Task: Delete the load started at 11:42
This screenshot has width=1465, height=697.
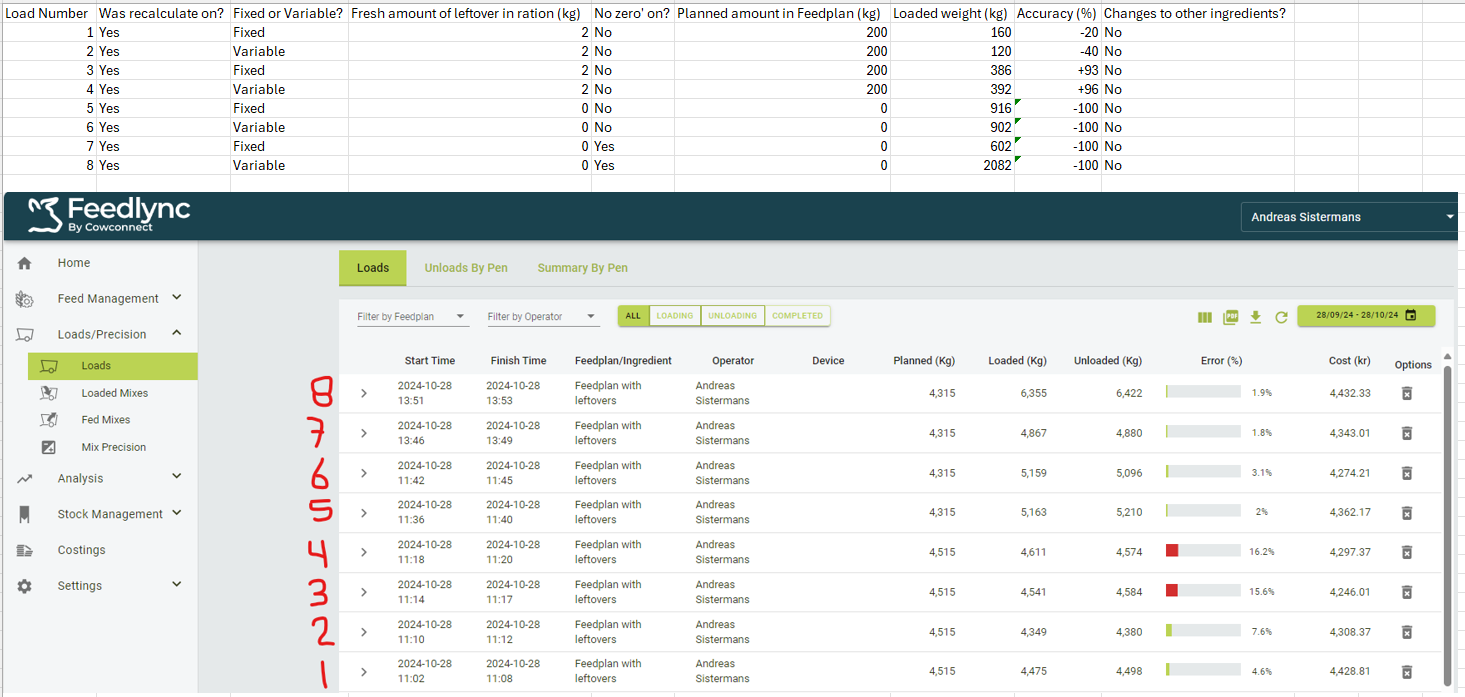Action: click(1406, 473)
